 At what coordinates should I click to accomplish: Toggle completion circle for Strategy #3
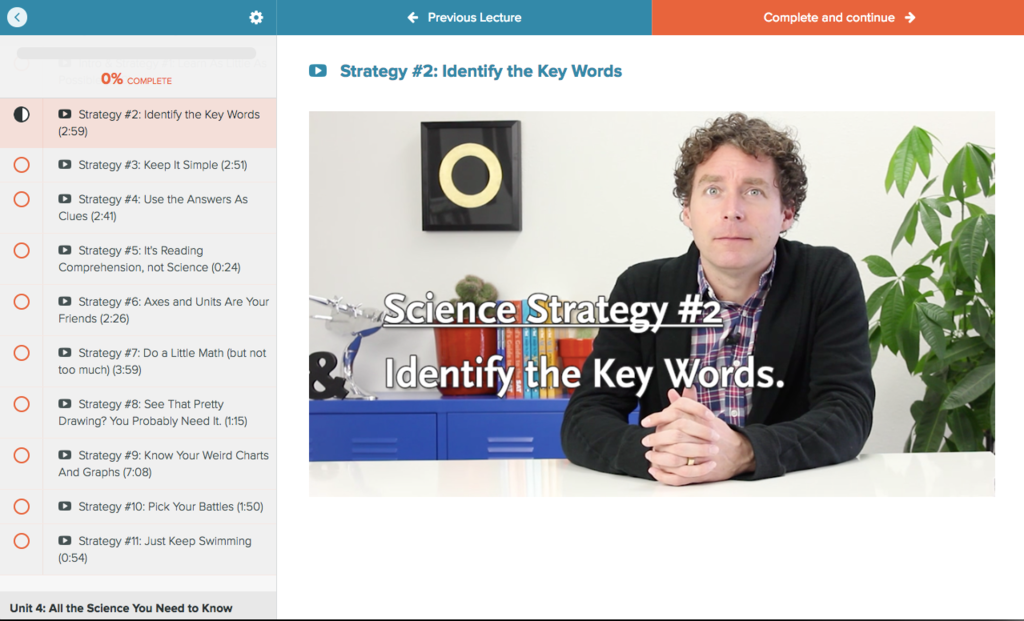pos(21,165)
